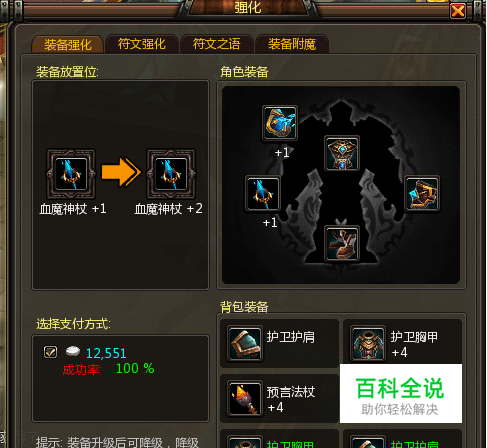
Task: Open the 符文强化 tab
Action: click(x=142, y=44)
